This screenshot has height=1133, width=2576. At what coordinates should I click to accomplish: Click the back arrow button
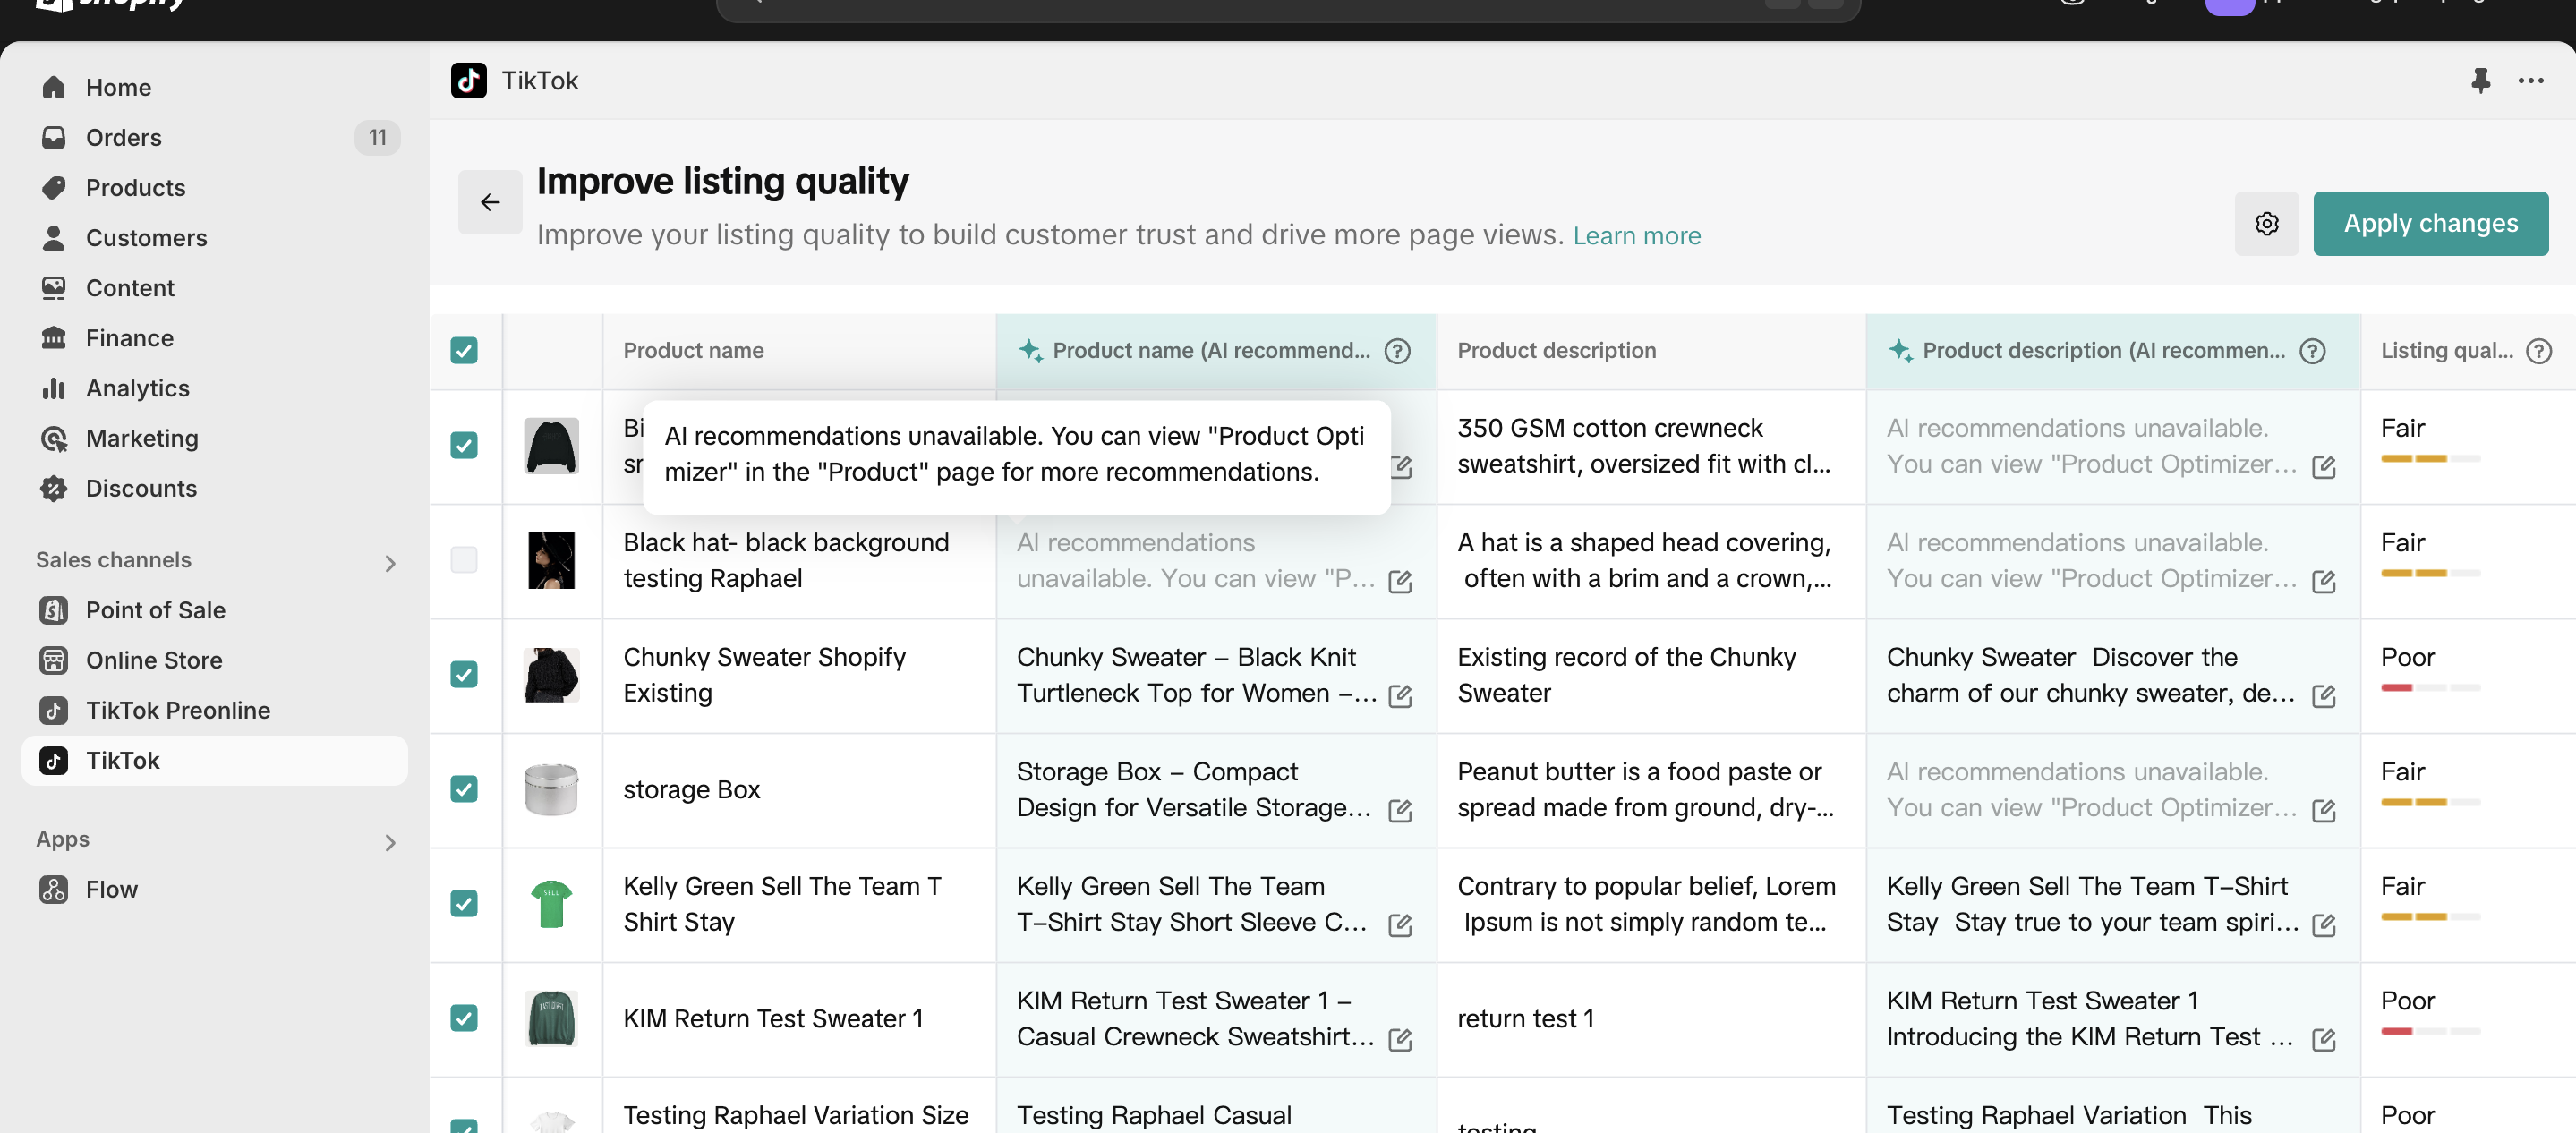click(x=489, y=202)
